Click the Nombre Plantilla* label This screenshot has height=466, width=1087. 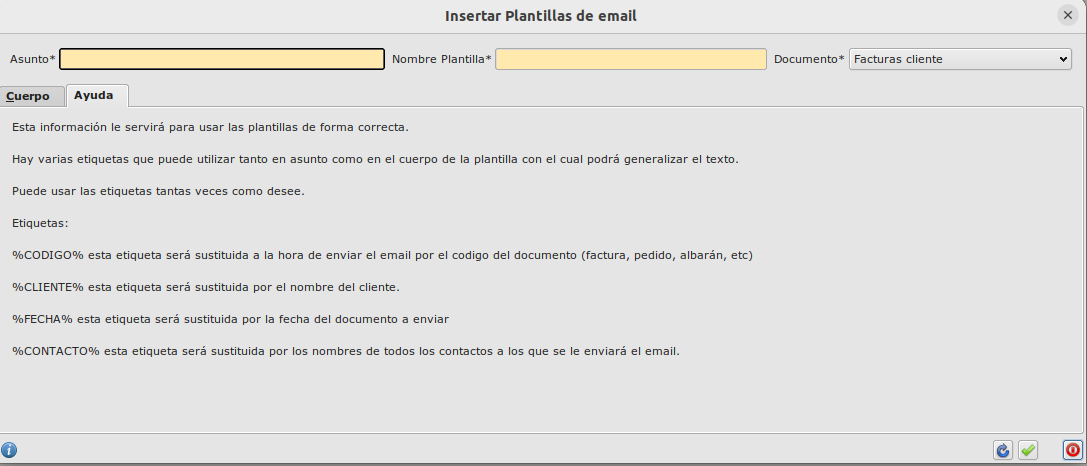442,59
